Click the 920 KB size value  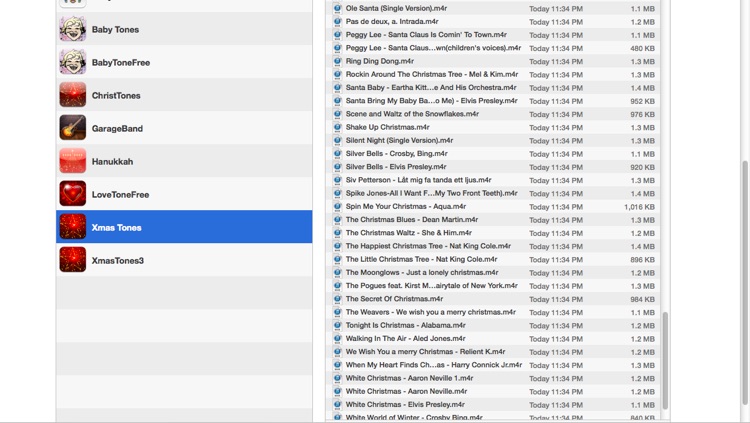pyautogui.click(x=642, y=167)
